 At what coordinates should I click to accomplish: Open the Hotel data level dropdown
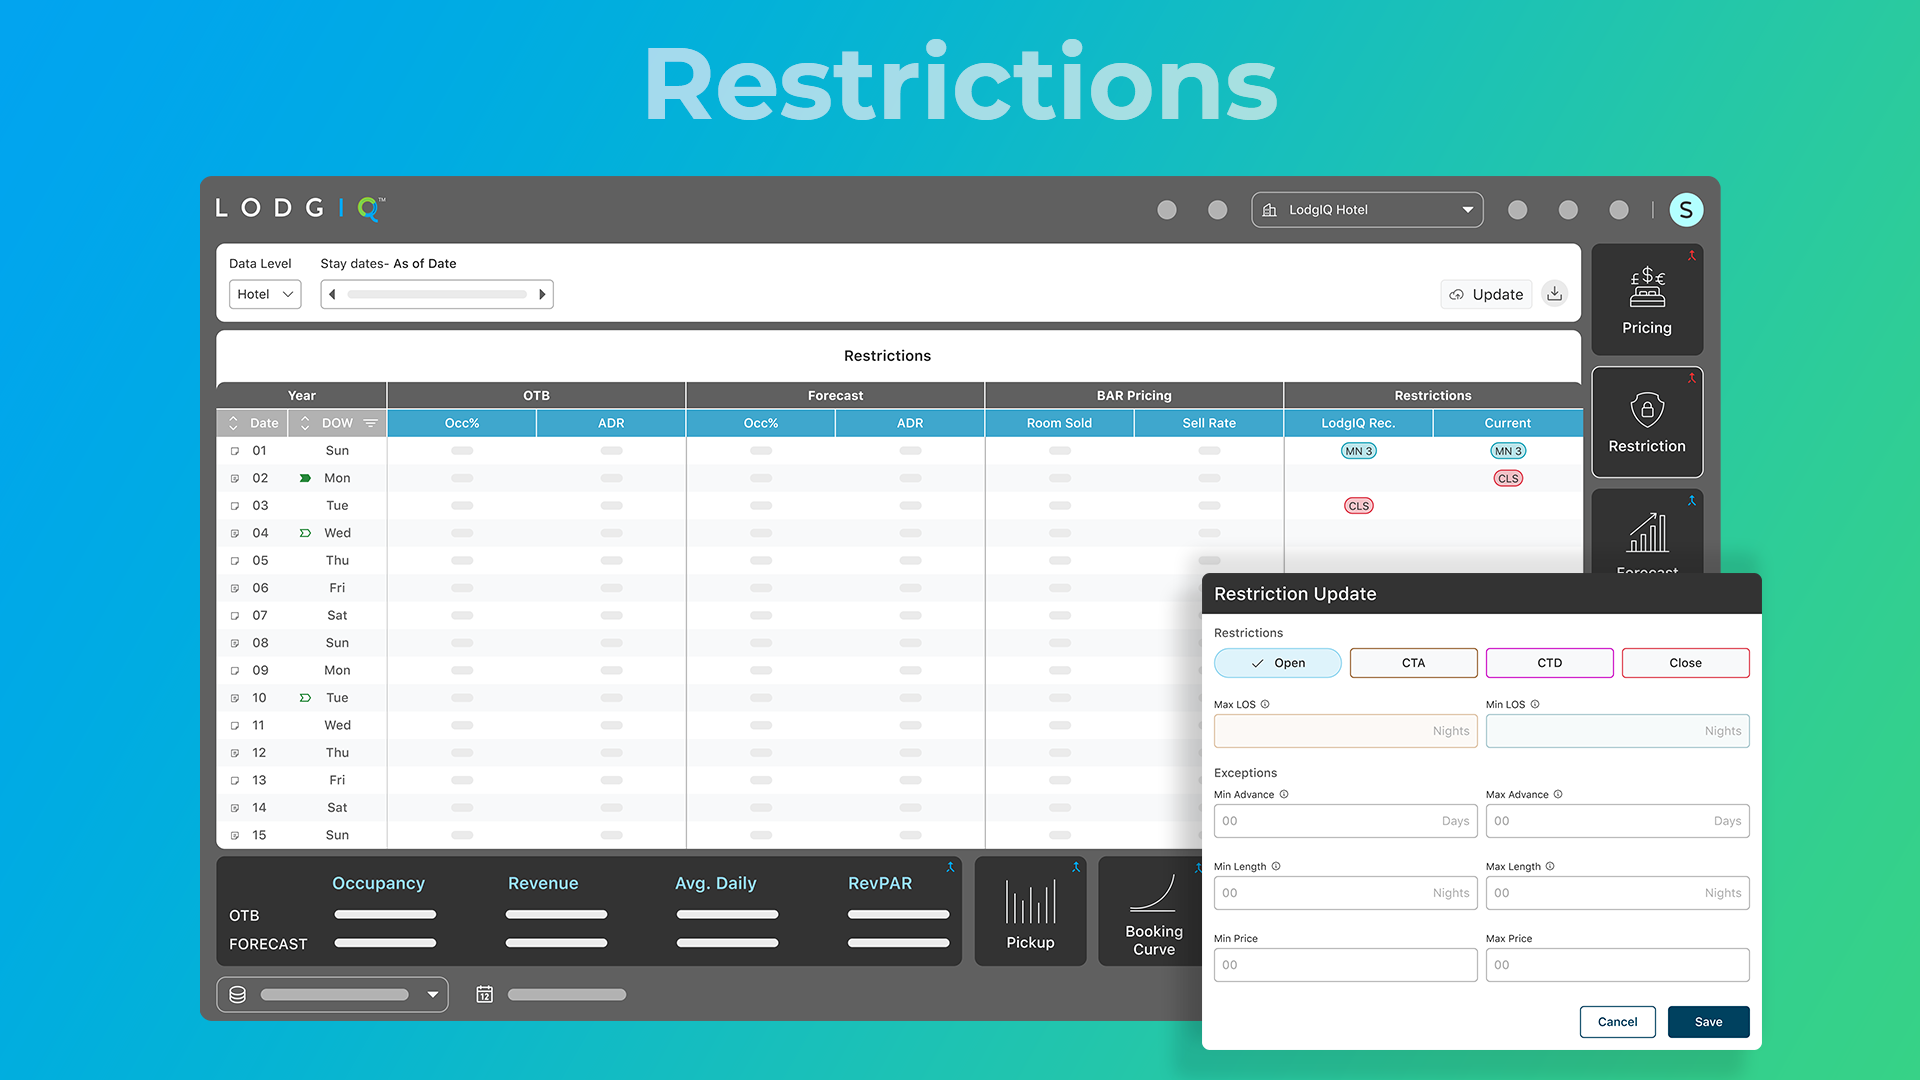265,294
